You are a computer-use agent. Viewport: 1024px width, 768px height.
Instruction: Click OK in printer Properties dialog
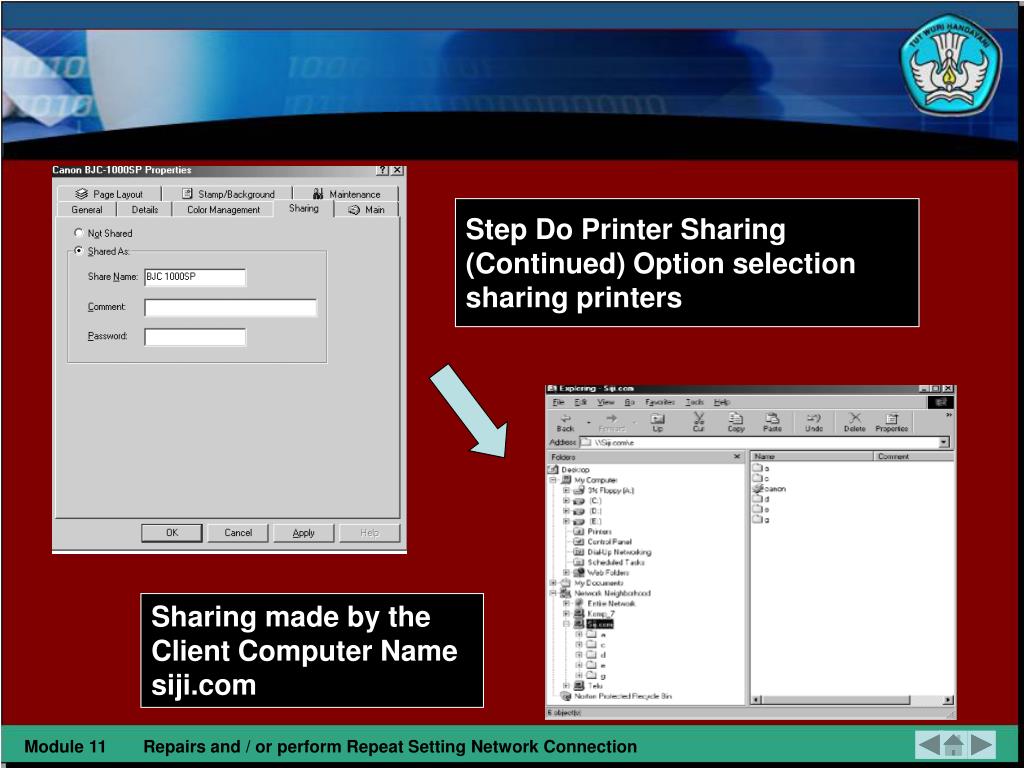pos(172,533)
